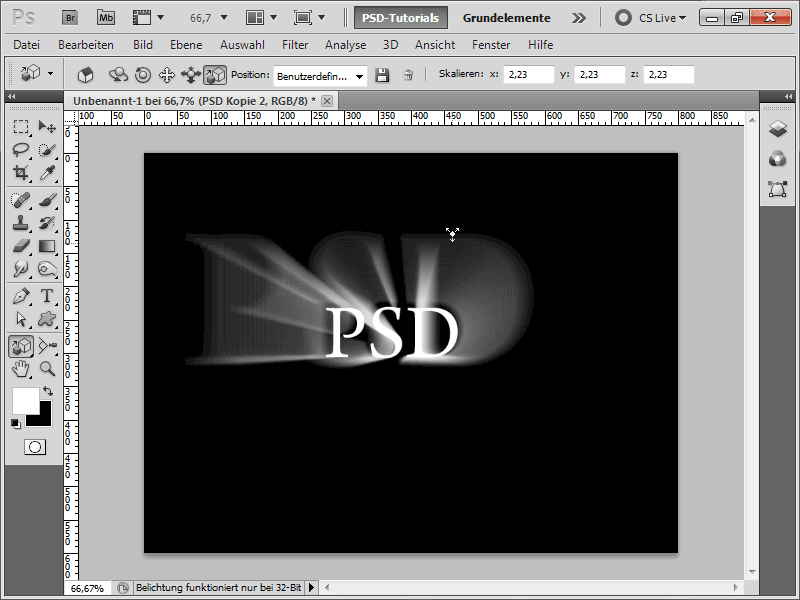The width and height of the screenshot is (800, 600).
Task: Choose the 3D Scale option
Action: (x=215, y=75)
